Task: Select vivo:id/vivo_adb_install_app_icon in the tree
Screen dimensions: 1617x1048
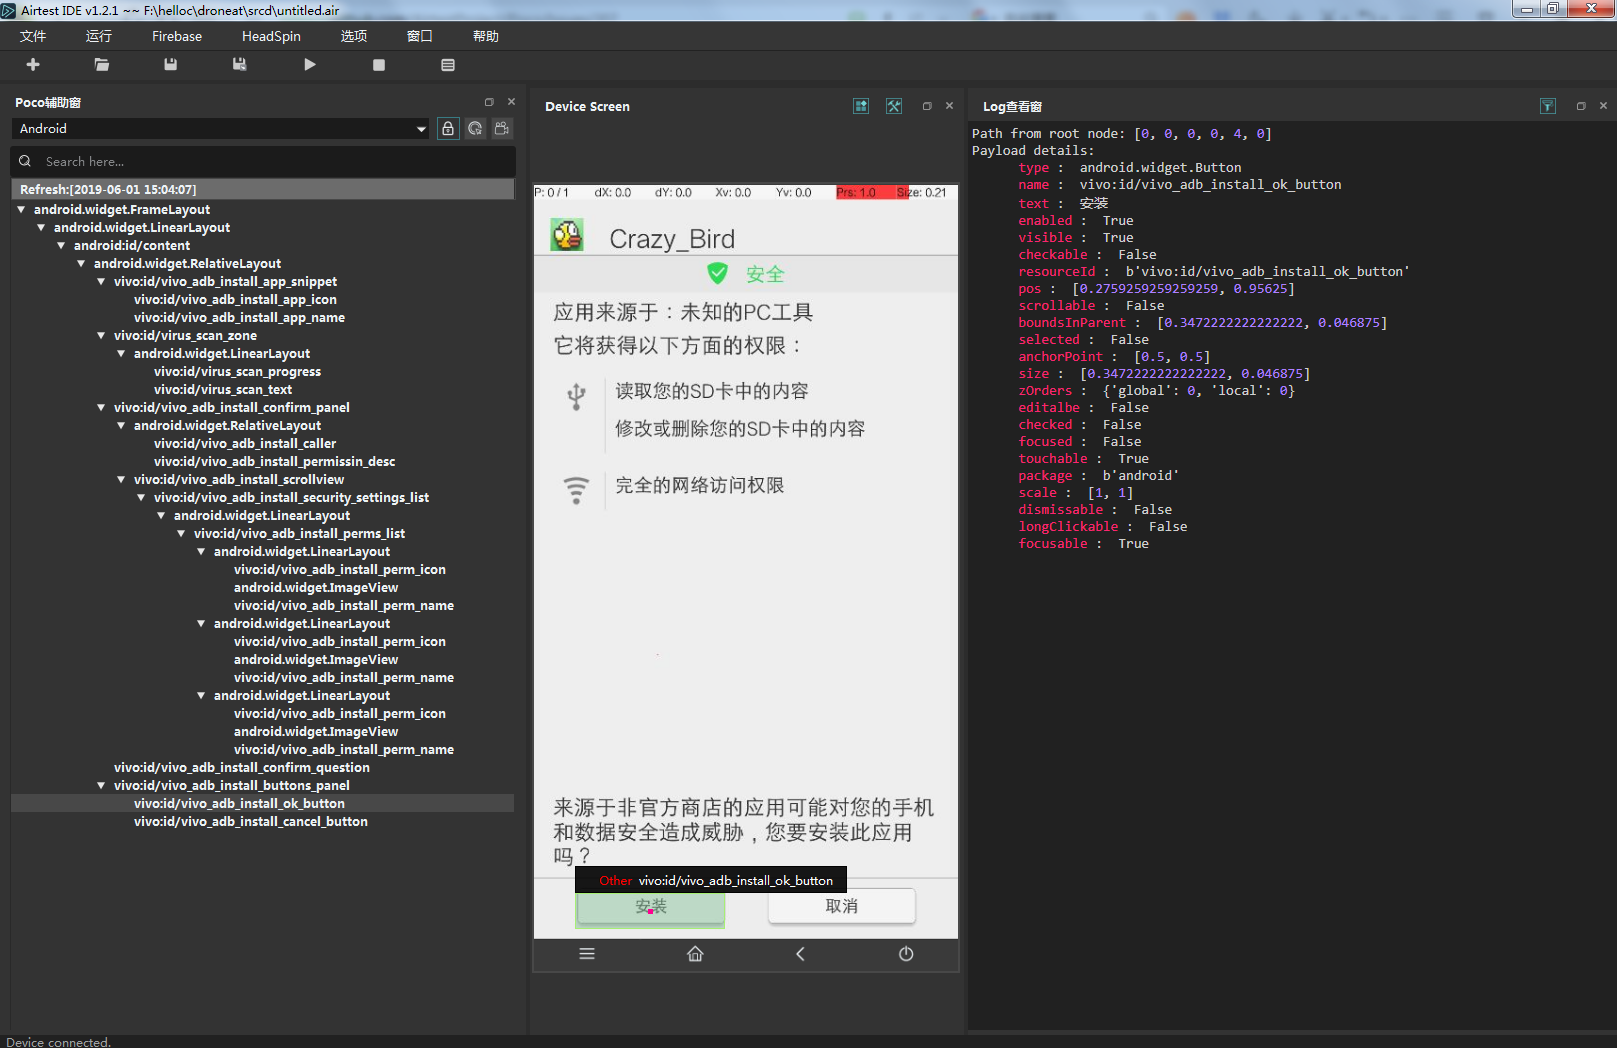Action: (235, 300)
